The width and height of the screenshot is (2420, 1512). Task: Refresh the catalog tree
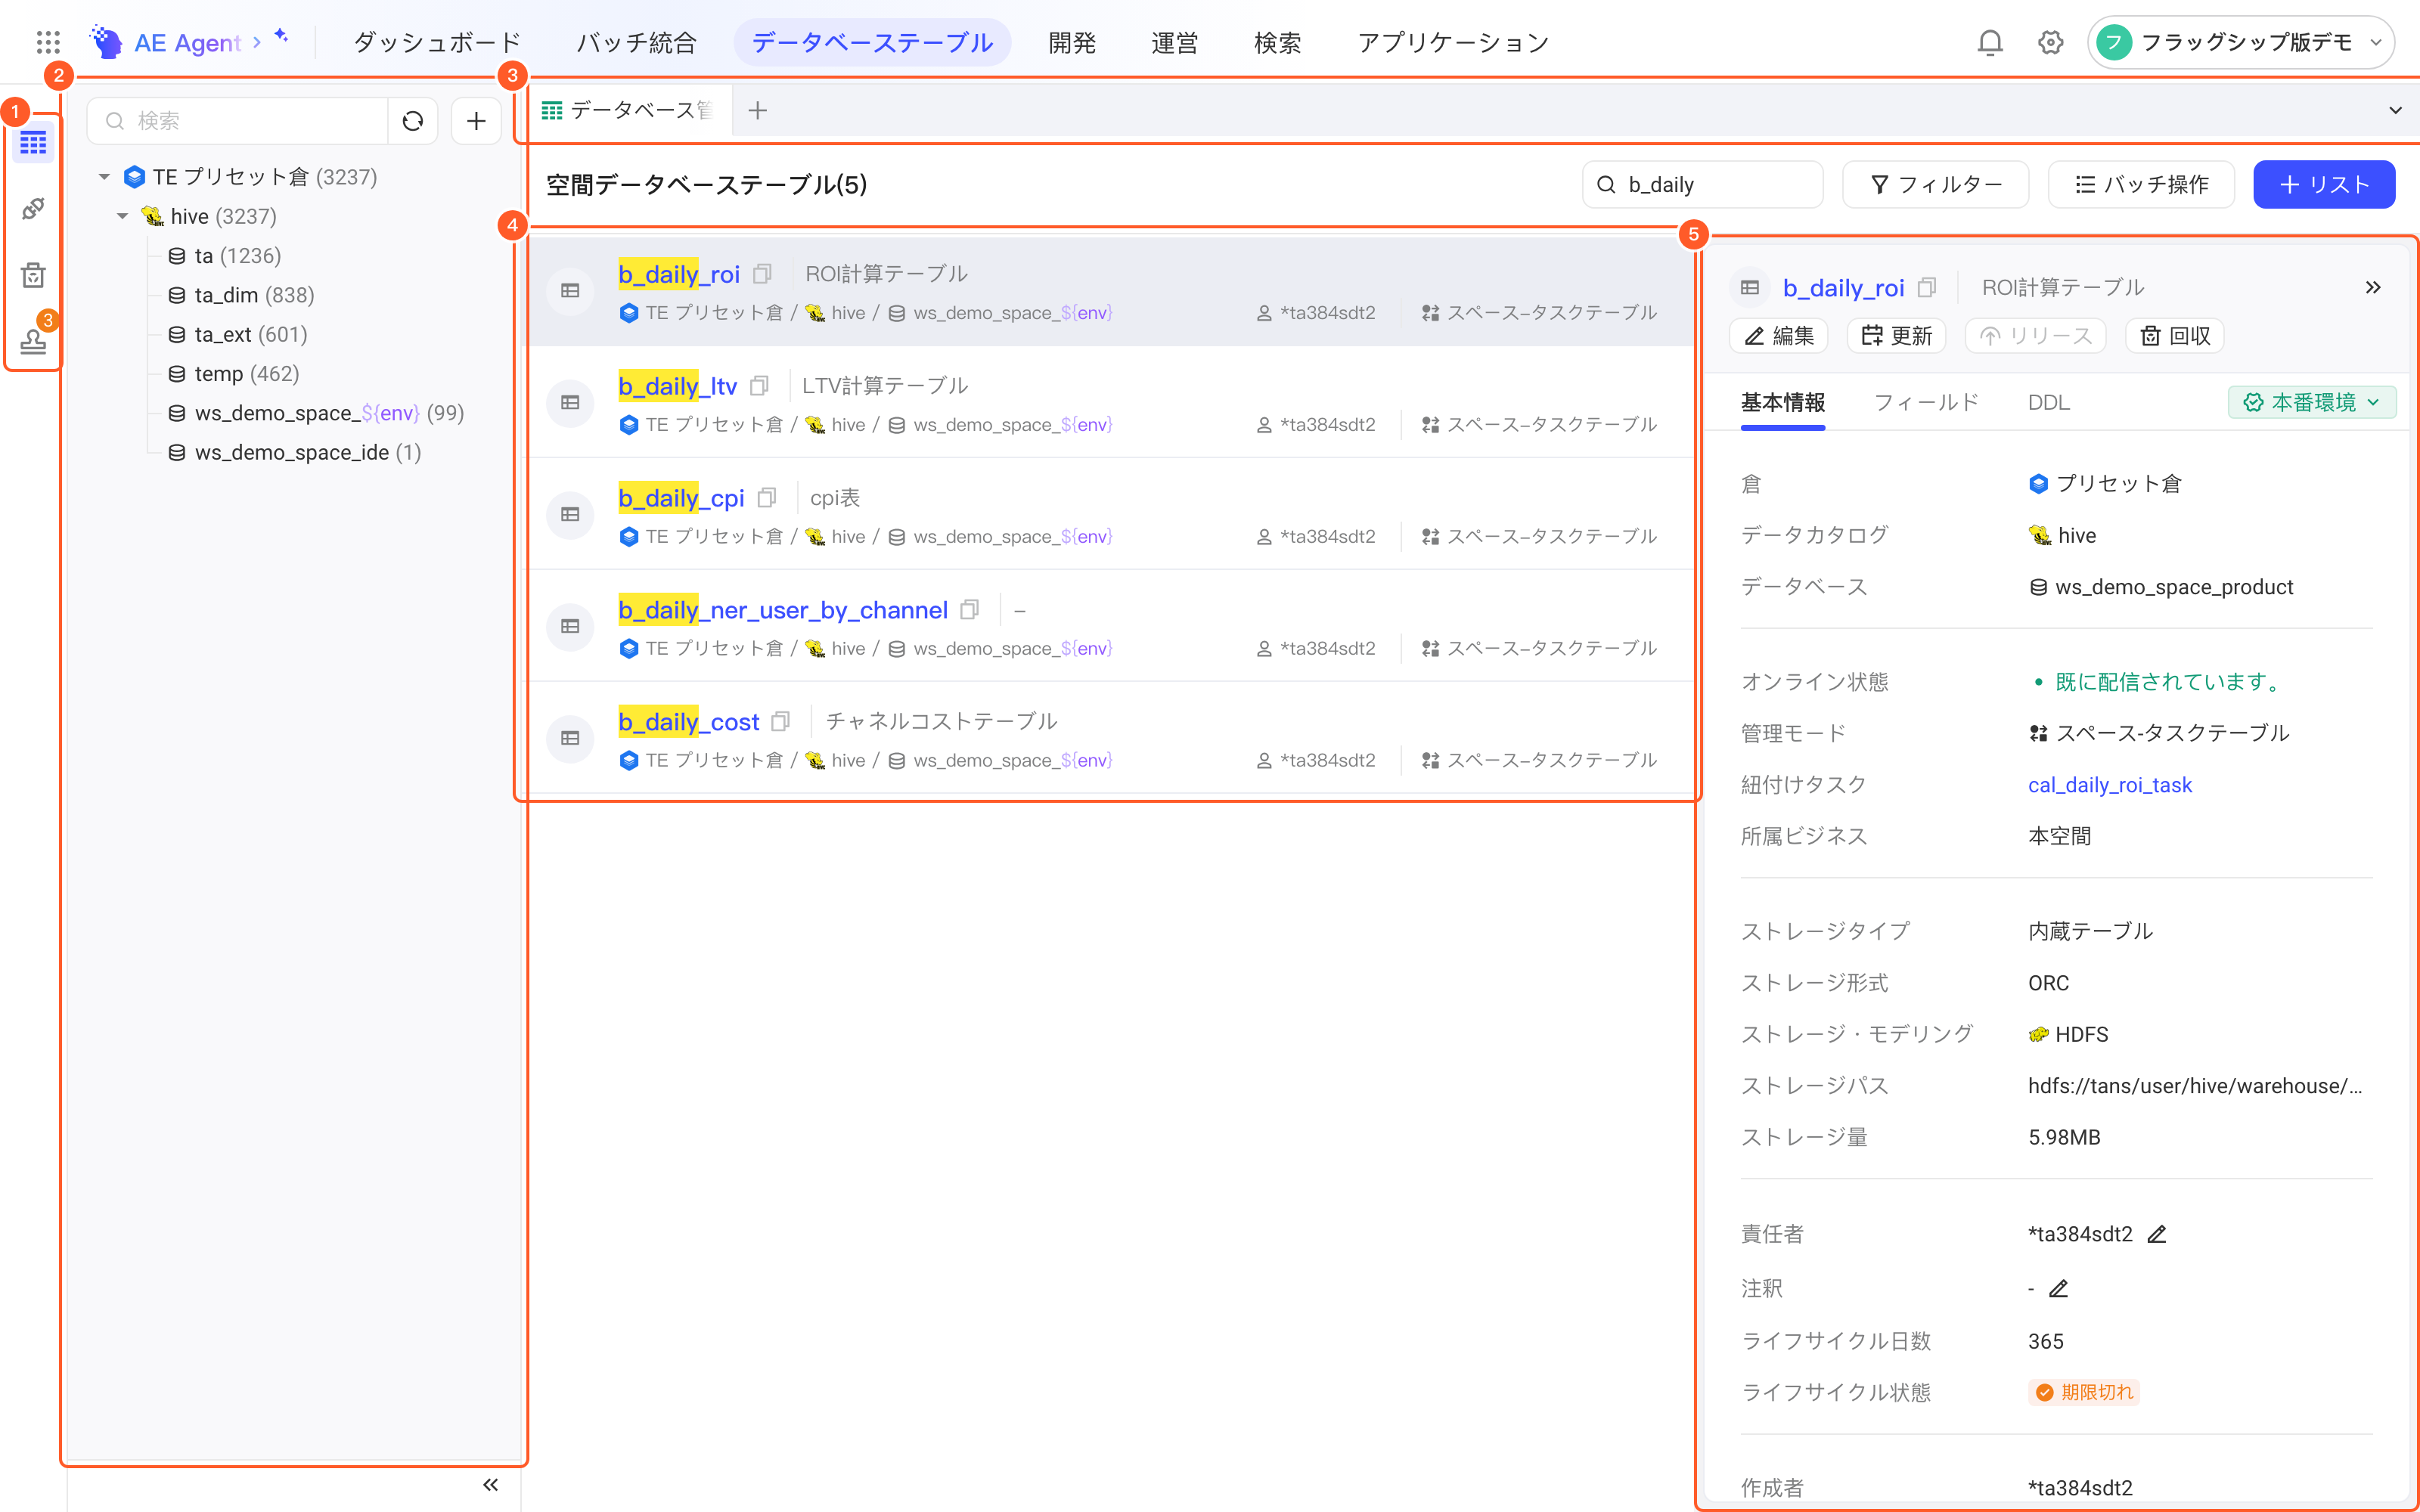[413, 121]
